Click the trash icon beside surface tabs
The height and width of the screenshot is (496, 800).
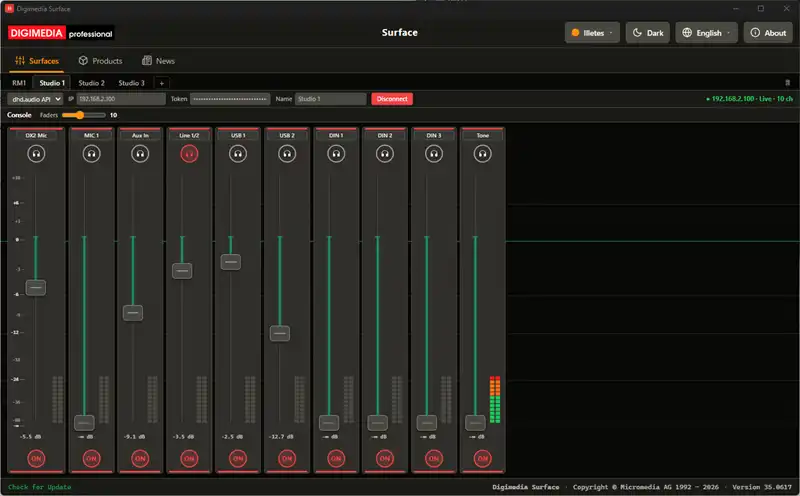click(x=787, y=83)
